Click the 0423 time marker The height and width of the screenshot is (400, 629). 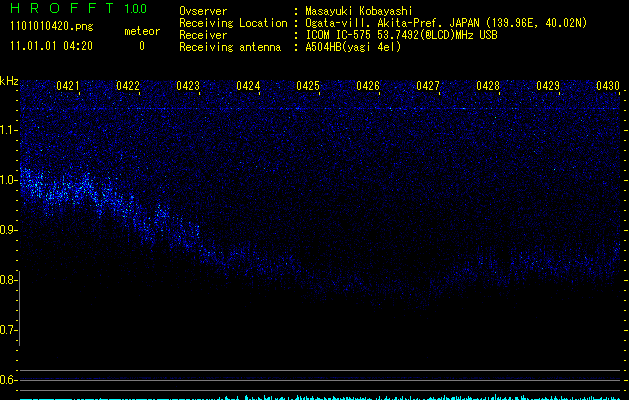pyautogui.click(x=188, y=86)
